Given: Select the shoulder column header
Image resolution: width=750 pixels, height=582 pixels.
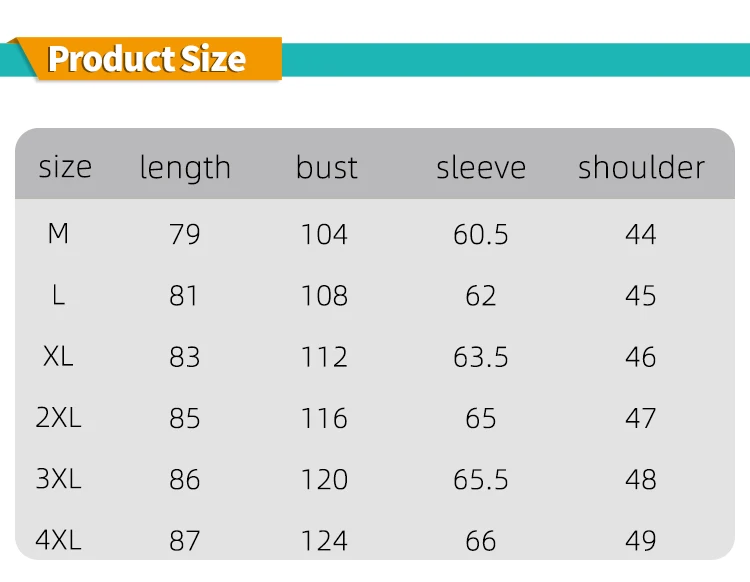Looking at the screenshot, I should pyautogui.click(x=641, y=167).
